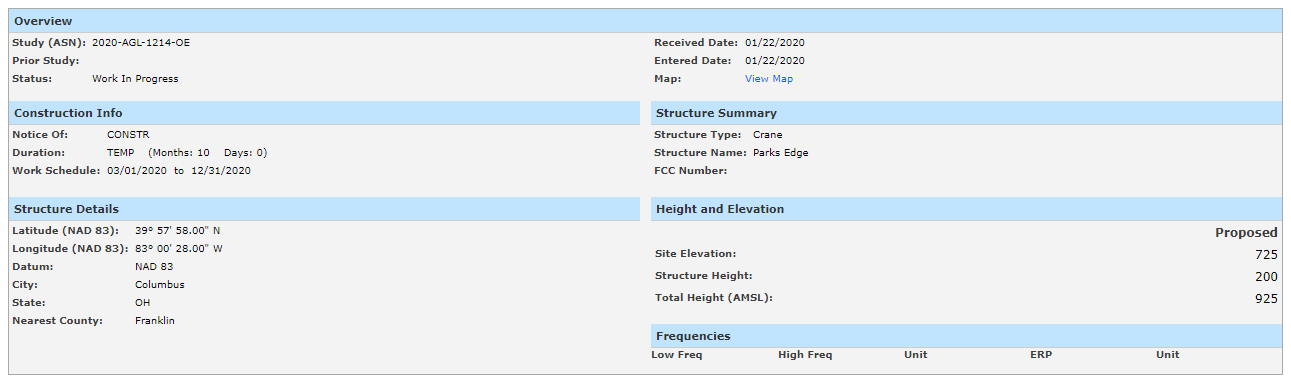This screenshot has width=1291, height=378.
Task: Click the Total Height value 925
Action: point(1266,299)
